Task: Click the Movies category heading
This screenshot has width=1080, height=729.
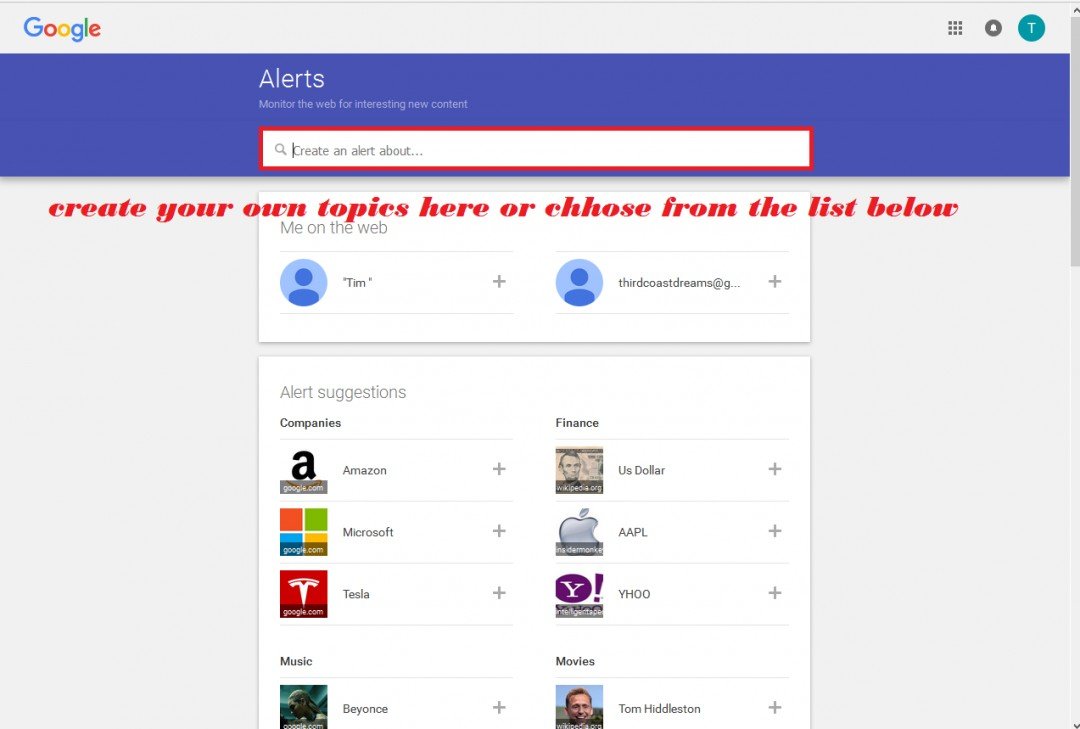Action: pos(574,661)
